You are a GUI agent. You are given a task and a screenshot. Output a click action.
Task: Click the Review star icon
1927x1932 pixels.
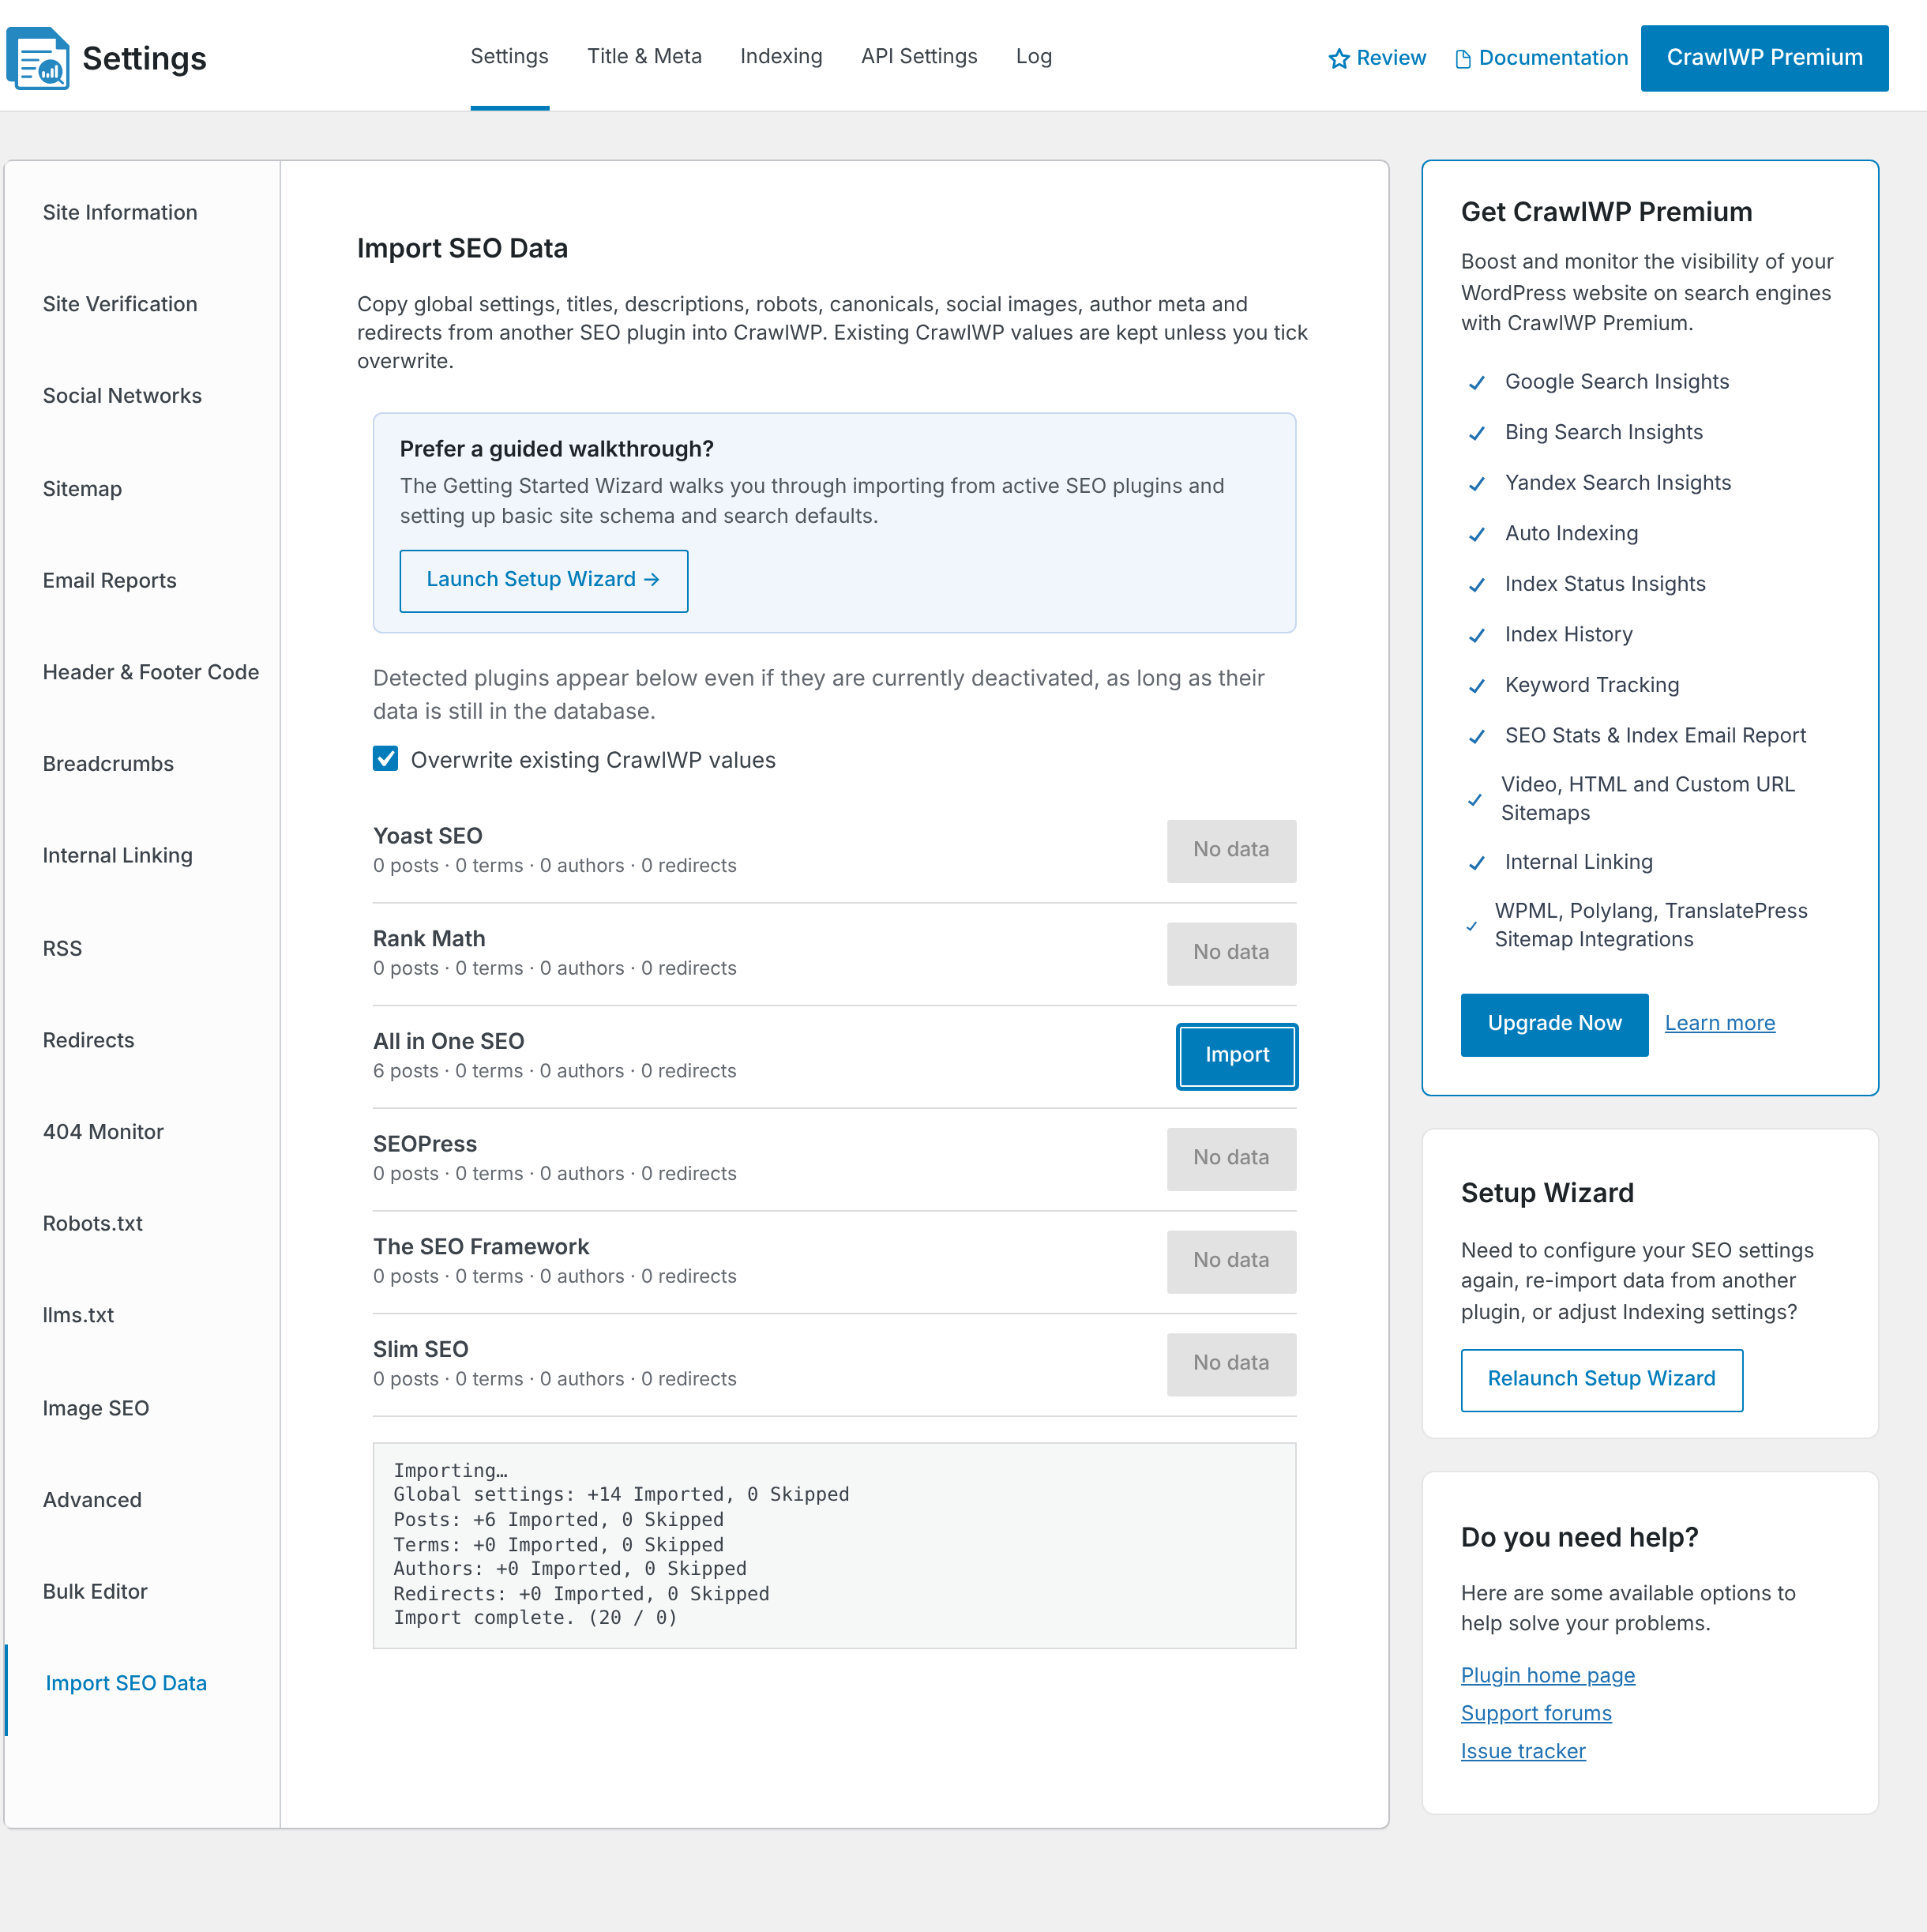click(1339, 59)
